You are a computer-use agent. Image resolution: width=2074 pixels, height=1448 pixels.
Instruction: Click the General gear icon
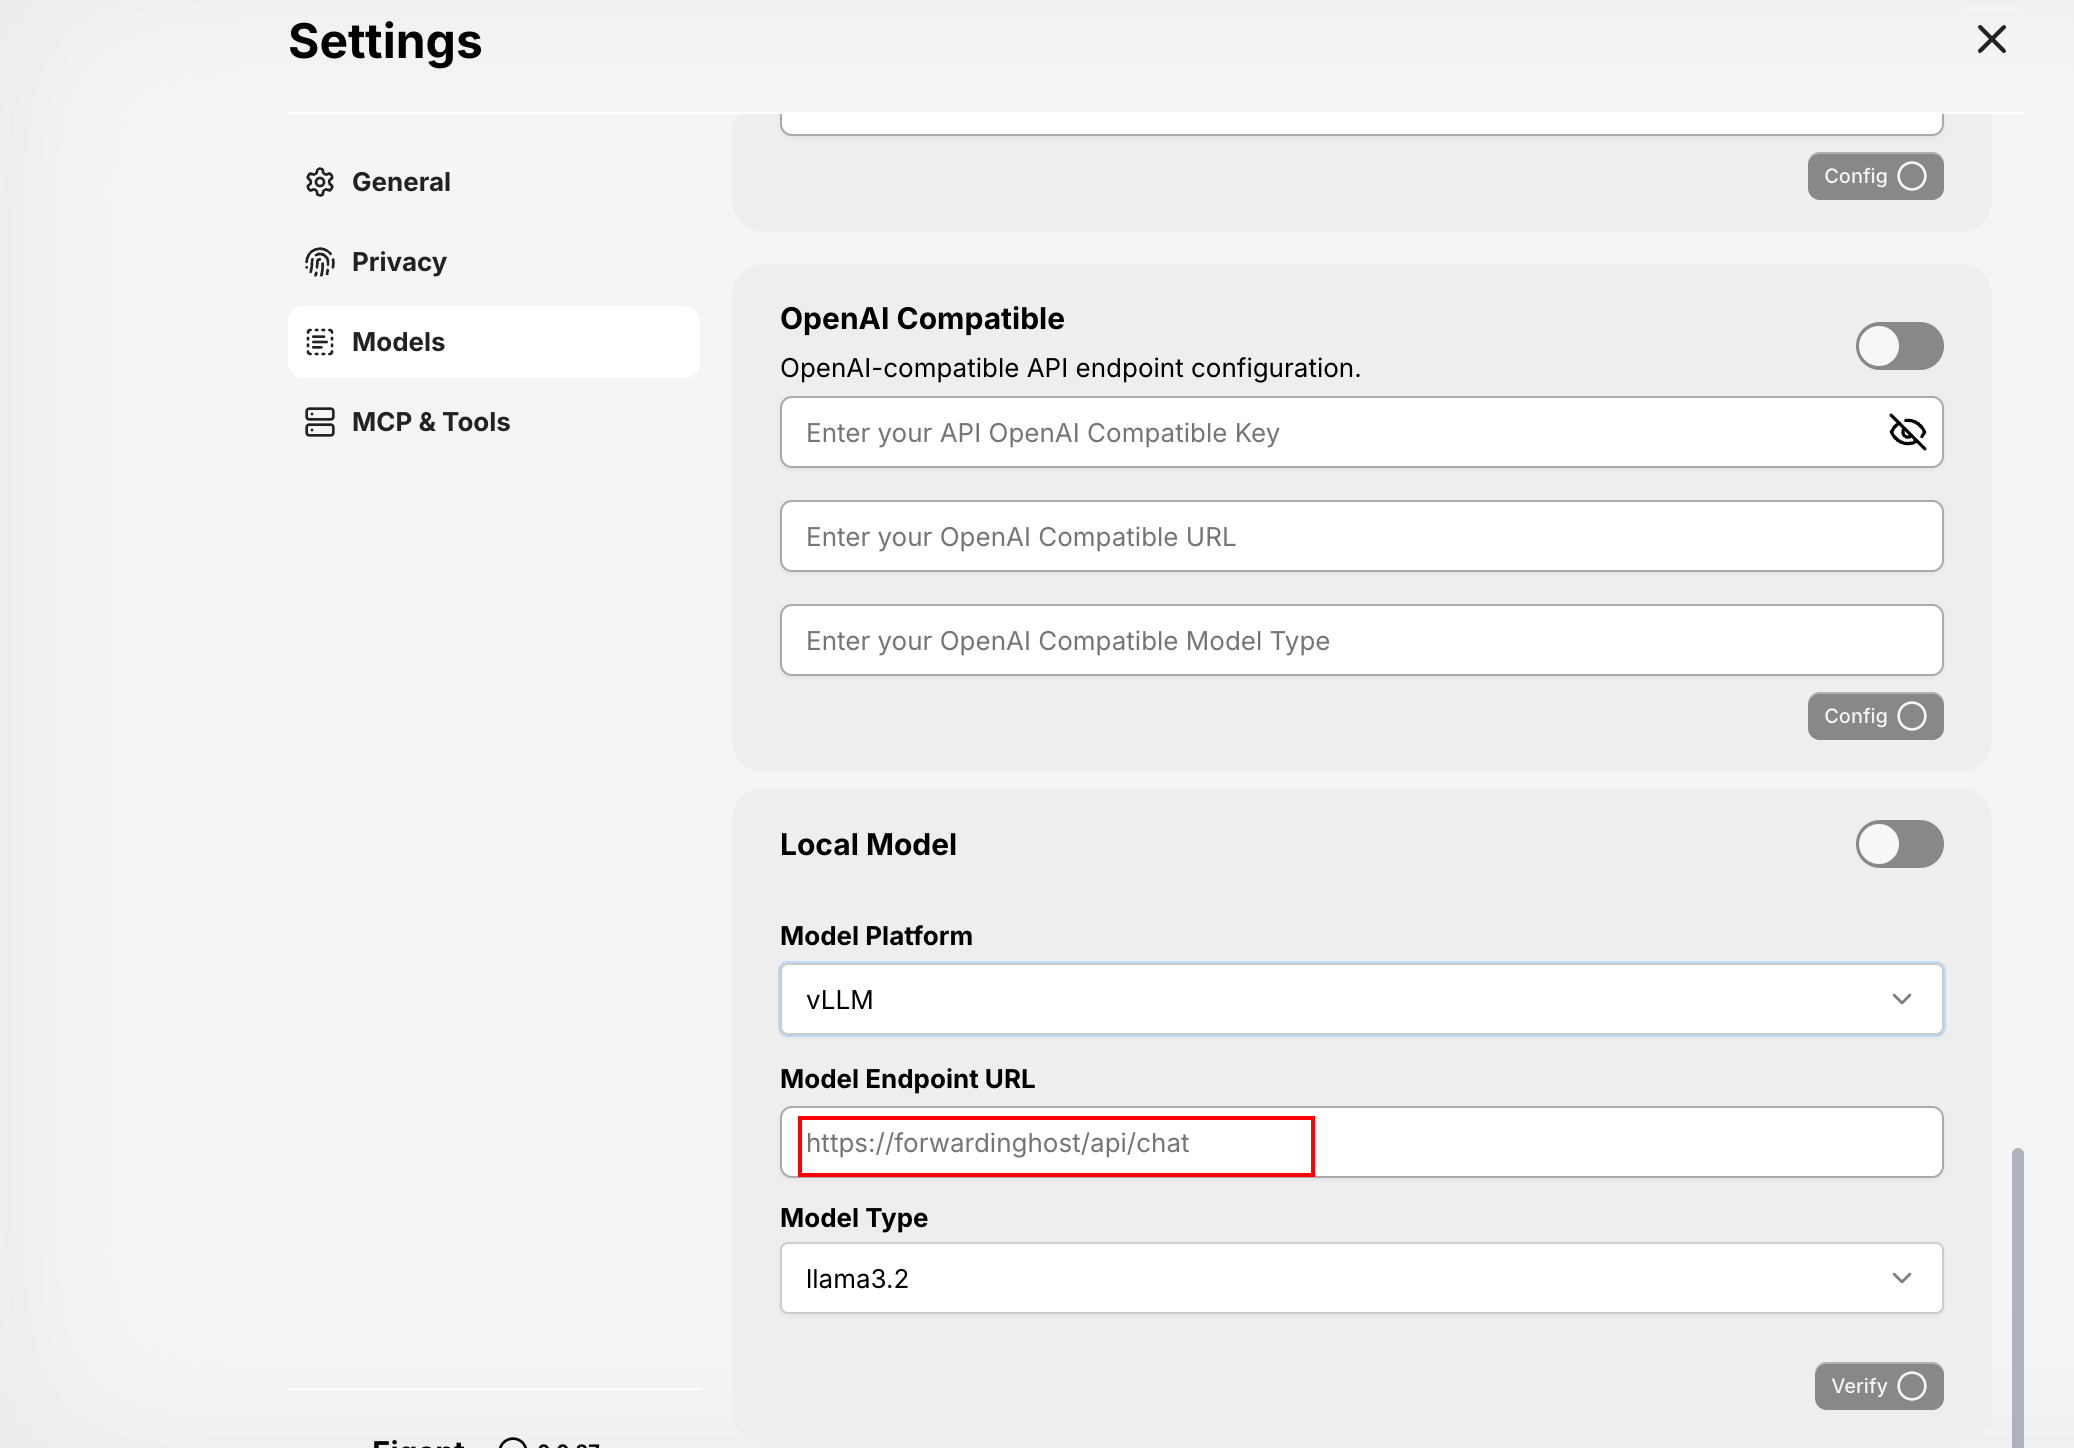pos(320,182)
